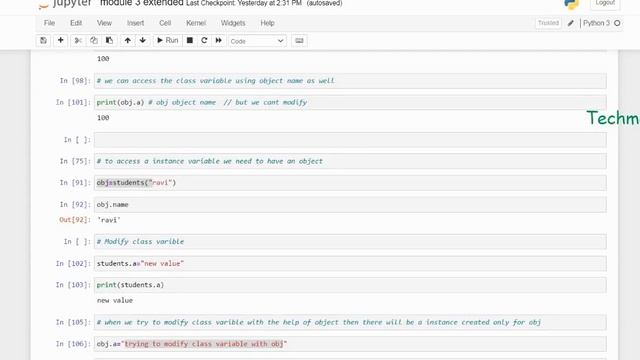640x360 pixels.
Task: Save the notebook with the save icon
Action: 43,40
